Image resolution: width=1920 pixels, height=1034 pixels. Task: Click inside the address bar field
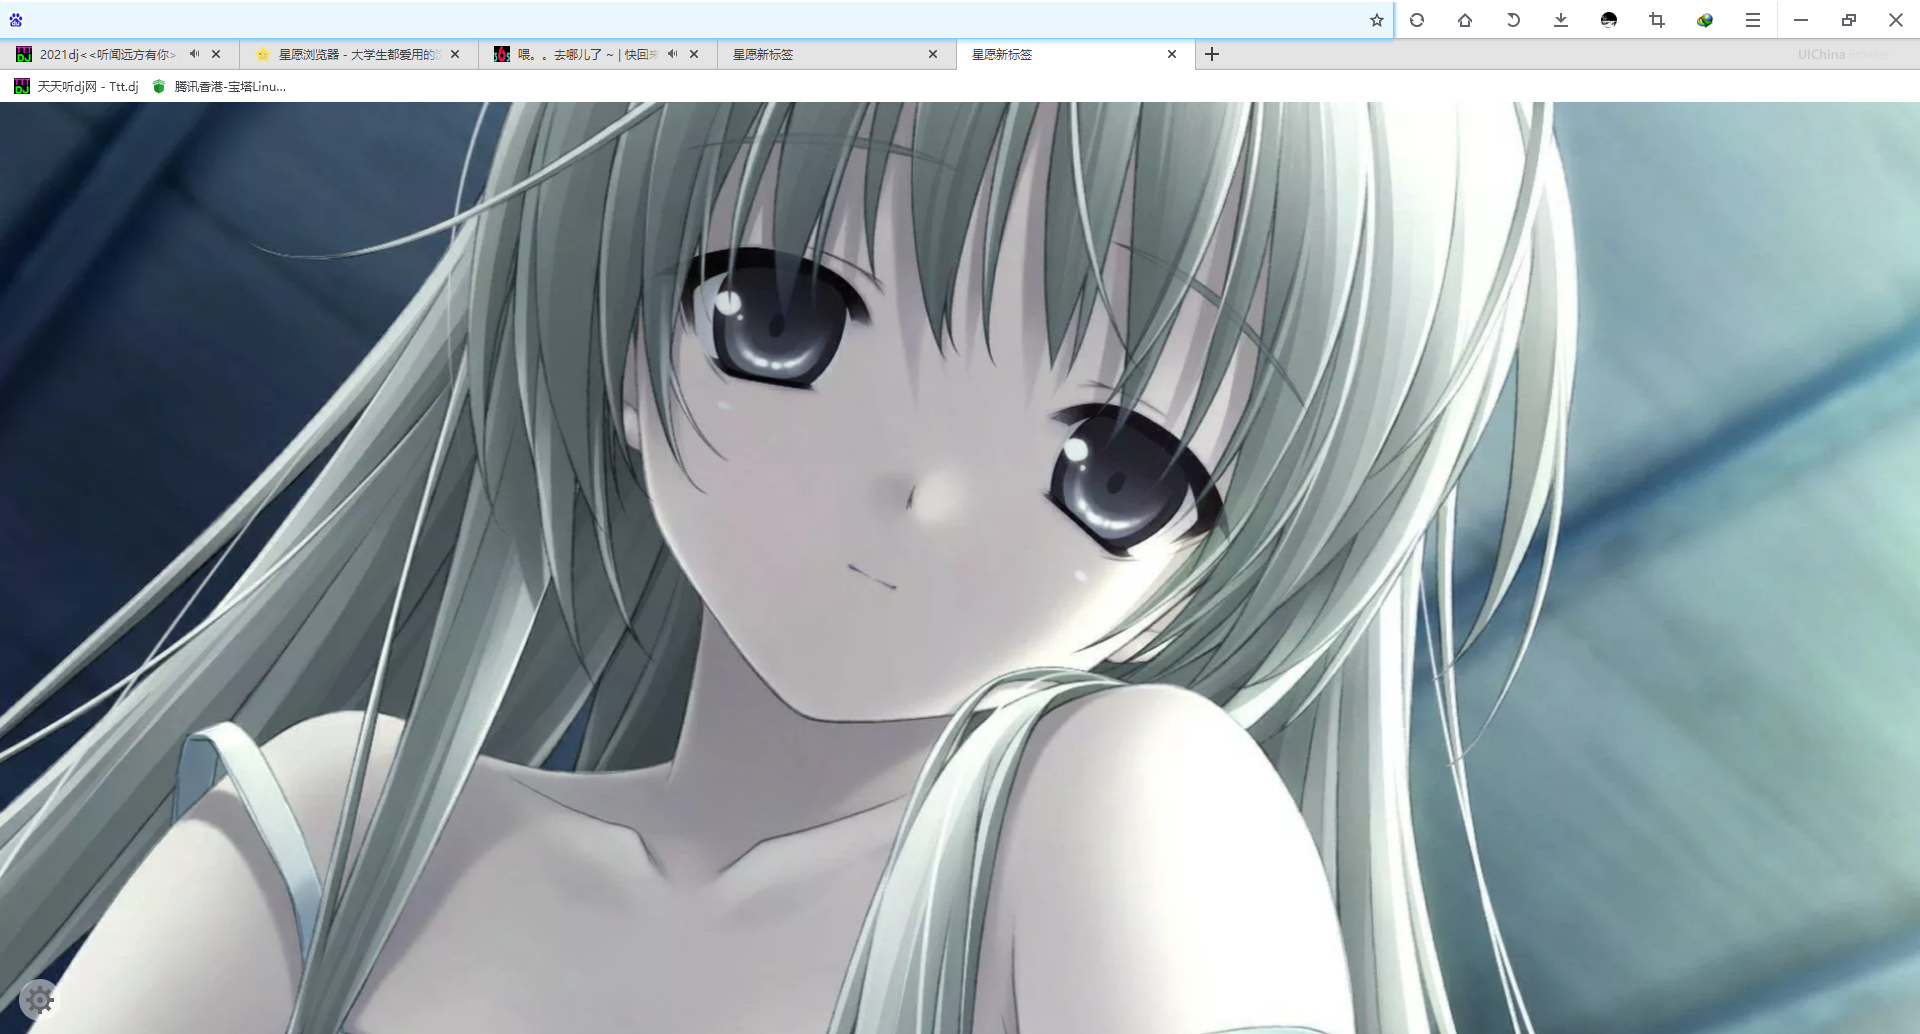click(695, 20)
